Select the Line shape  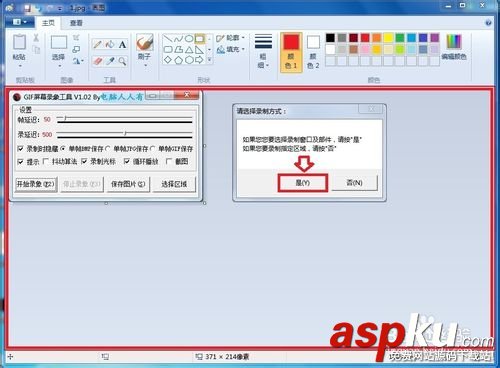168,39
